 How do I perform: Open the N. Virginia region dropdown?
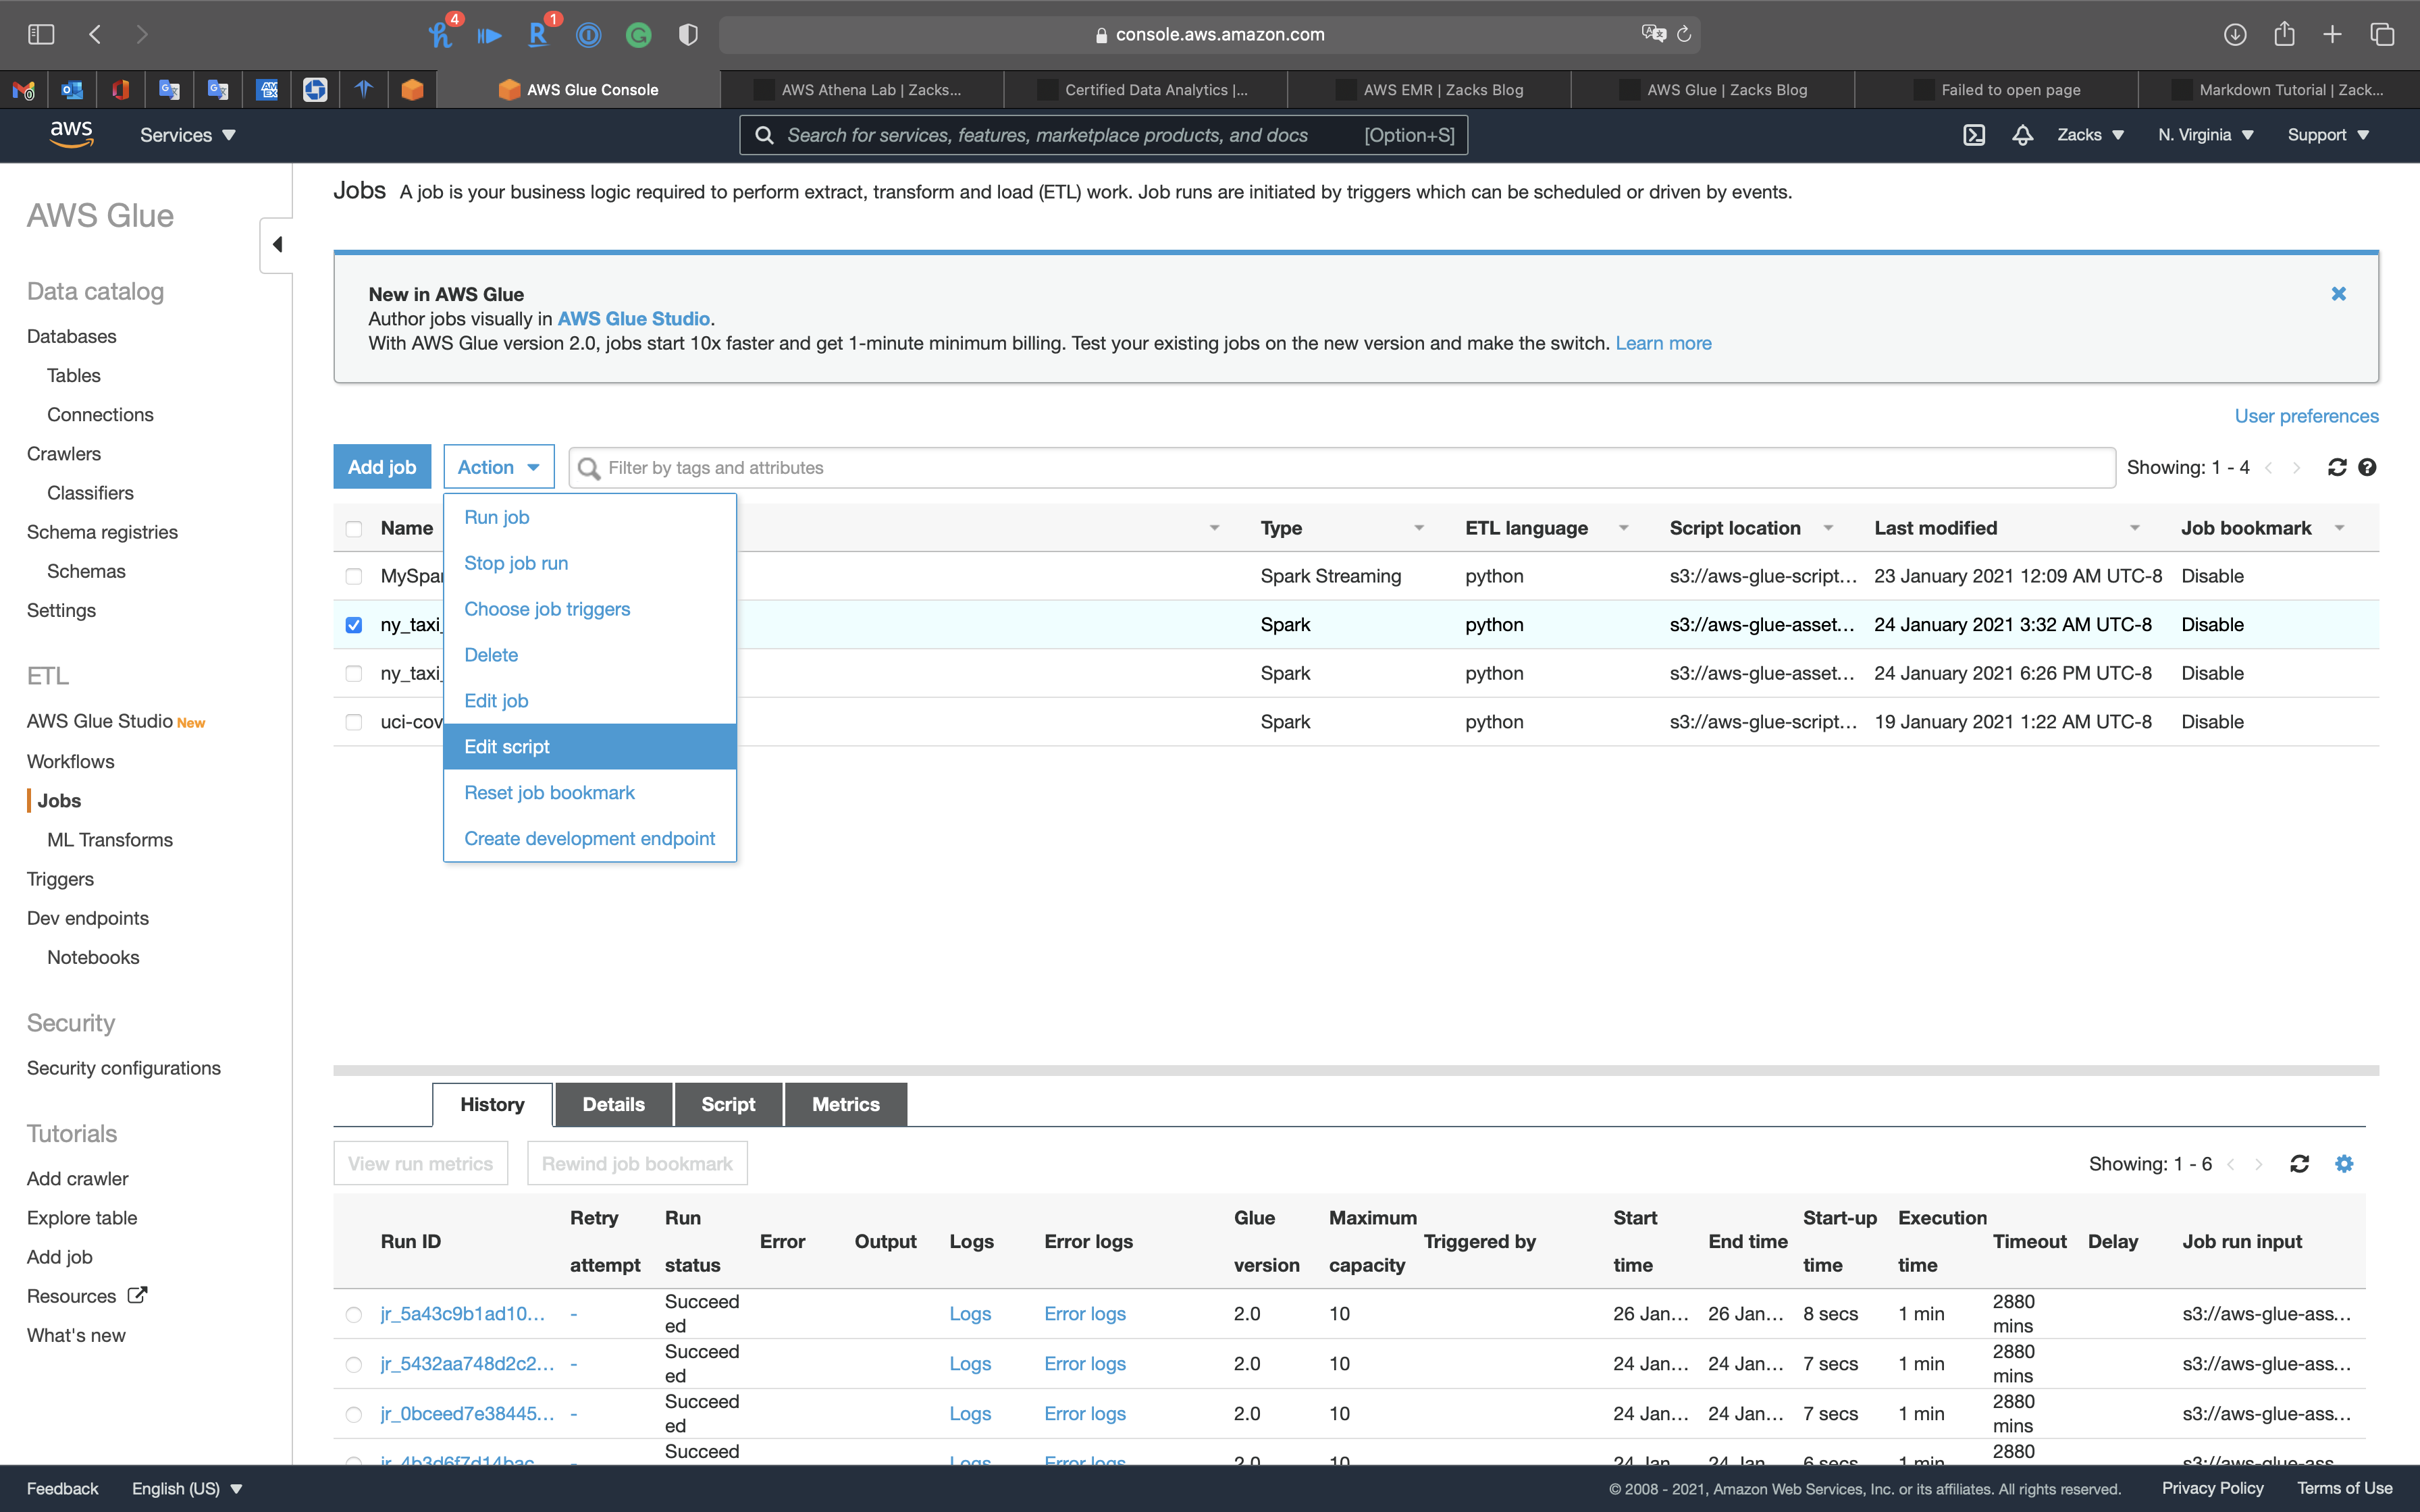pyautogui.click(x=2205, y=135)
